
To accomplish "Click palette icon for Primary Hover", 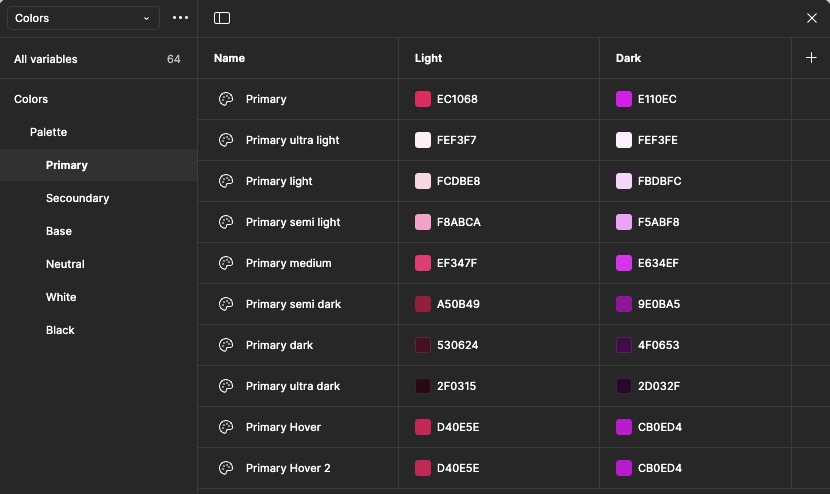I will pyautogui.click(x=226, y=427).
